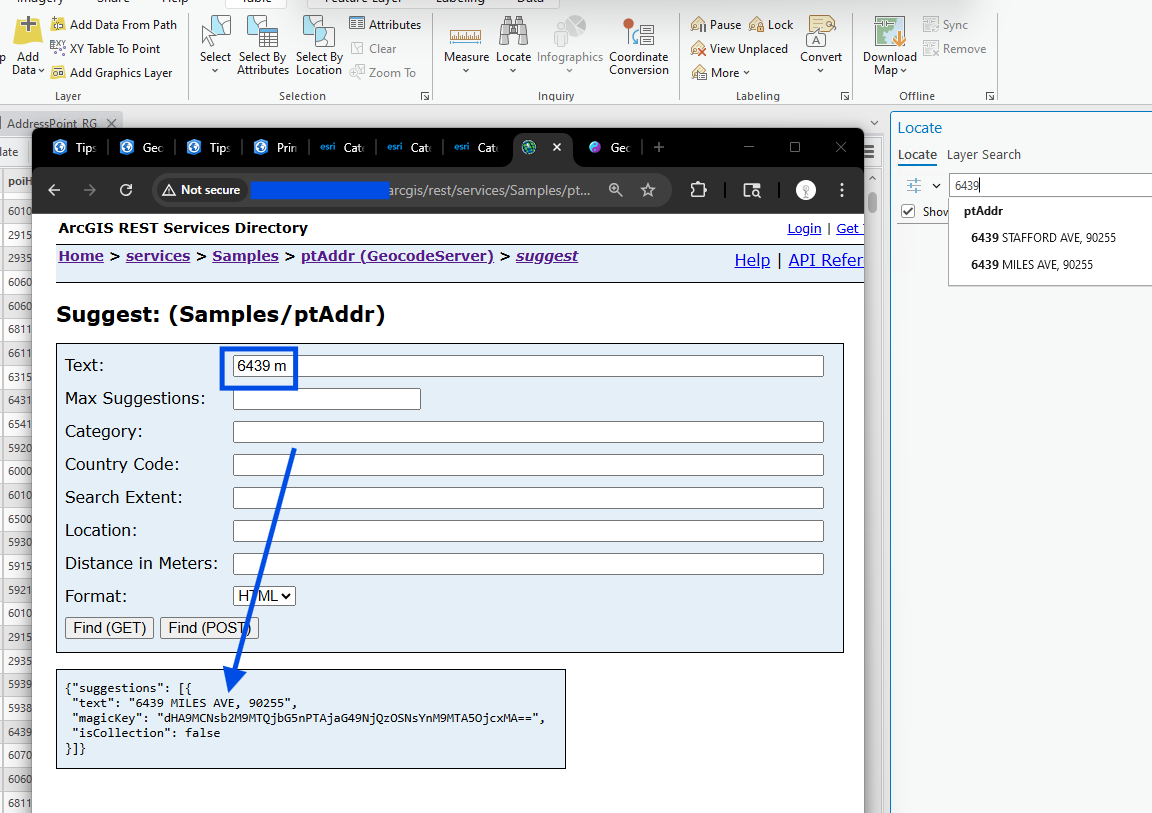Viewport: 1152px width, 813px height.
Task: Open the Attributes pane button
Action: [386, 24]
